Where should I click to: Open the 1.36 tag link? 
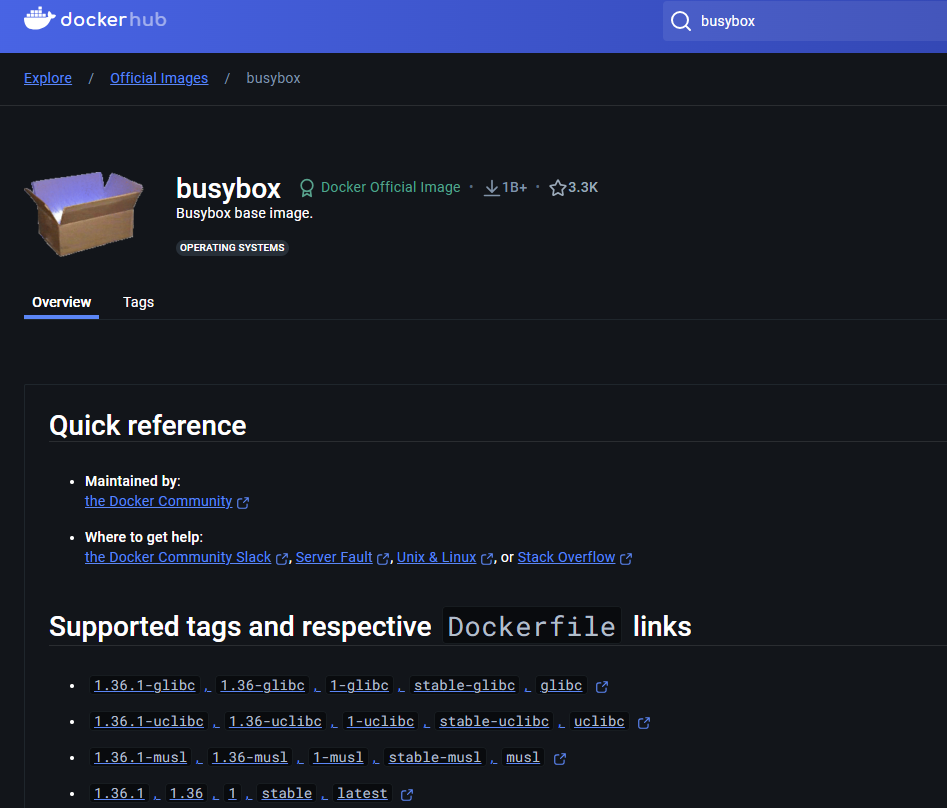[x=186, y=794]
